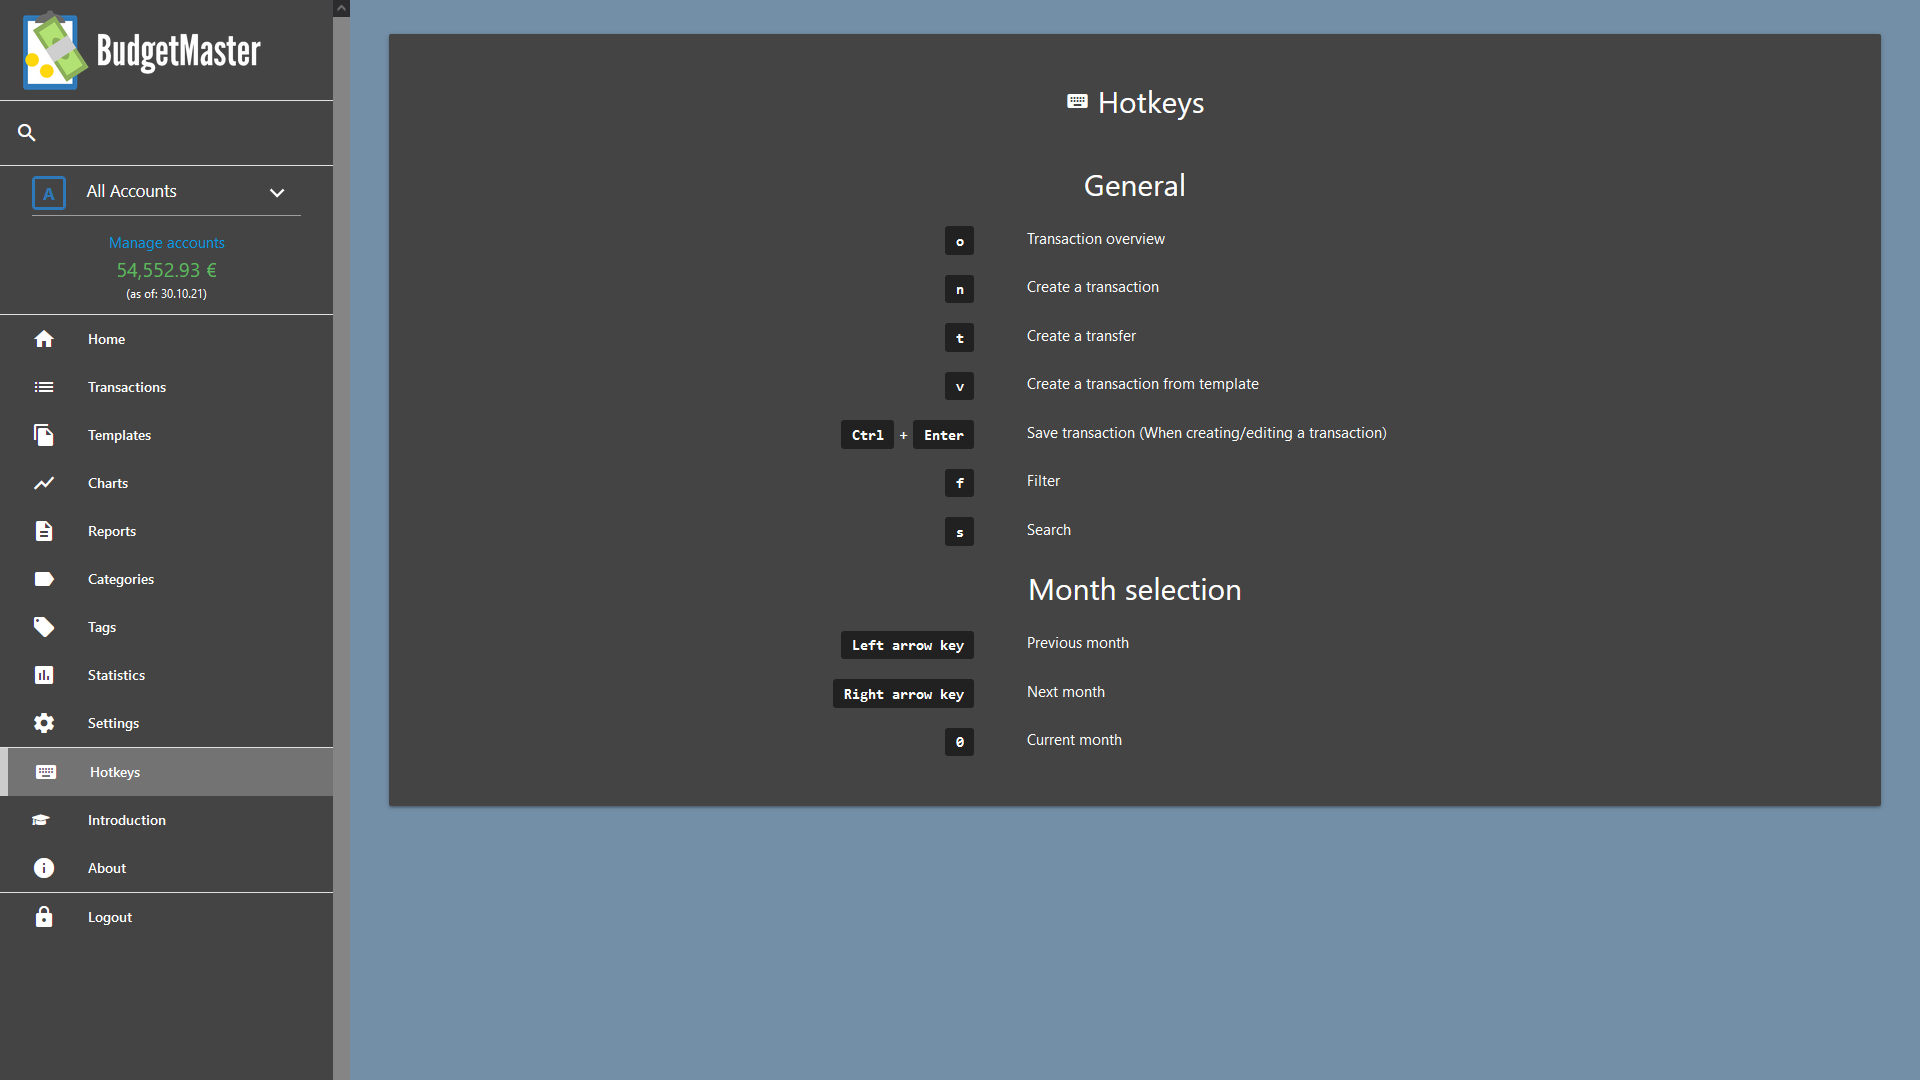1920x1080 pixels.
Task: Click the '(as of: 30.10.21)' date text
Action: tap(166, 294)
